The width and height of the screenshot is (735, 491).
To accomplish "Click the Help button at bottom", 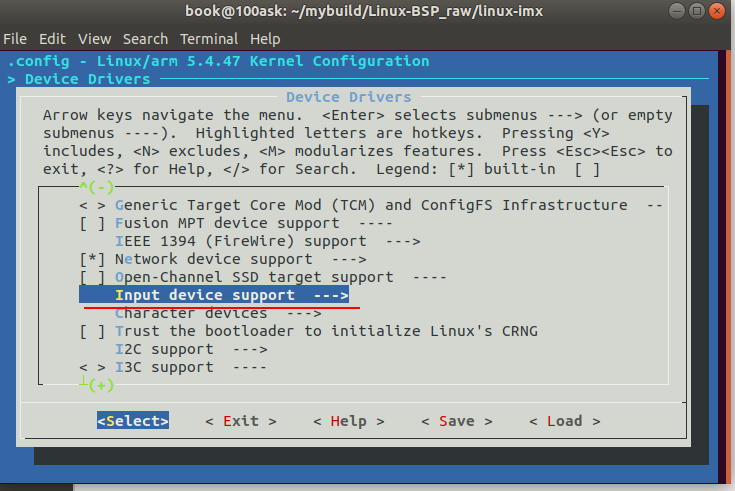I will coord(348,421).
